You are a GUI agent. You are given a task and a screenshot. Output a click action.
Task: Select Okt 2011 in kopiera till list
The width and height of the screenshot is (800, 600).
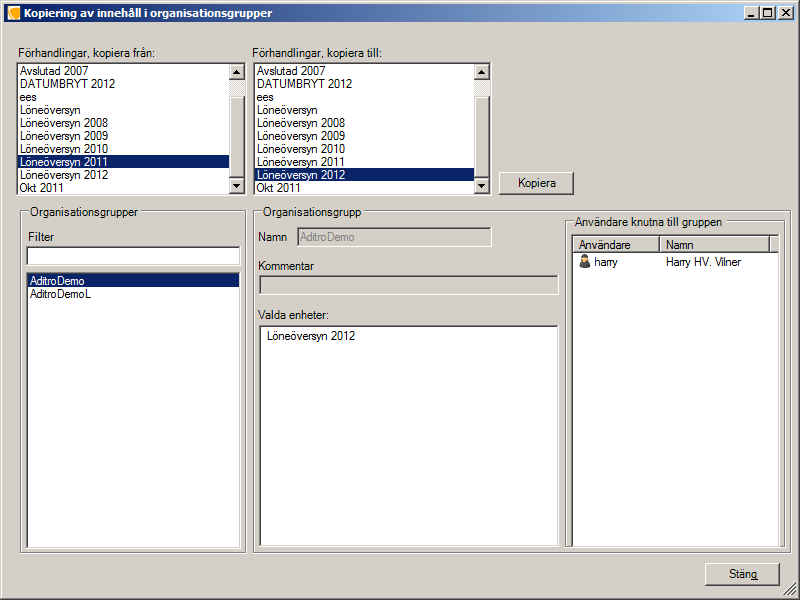point(364,188)
